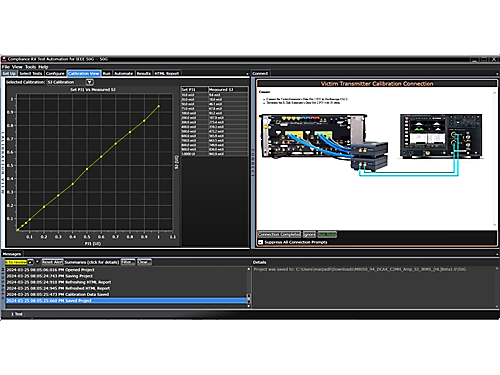The height and width of the screenshot is (375, 500).
Task: Go to the HTML Report tab
Action: [167, 73]
